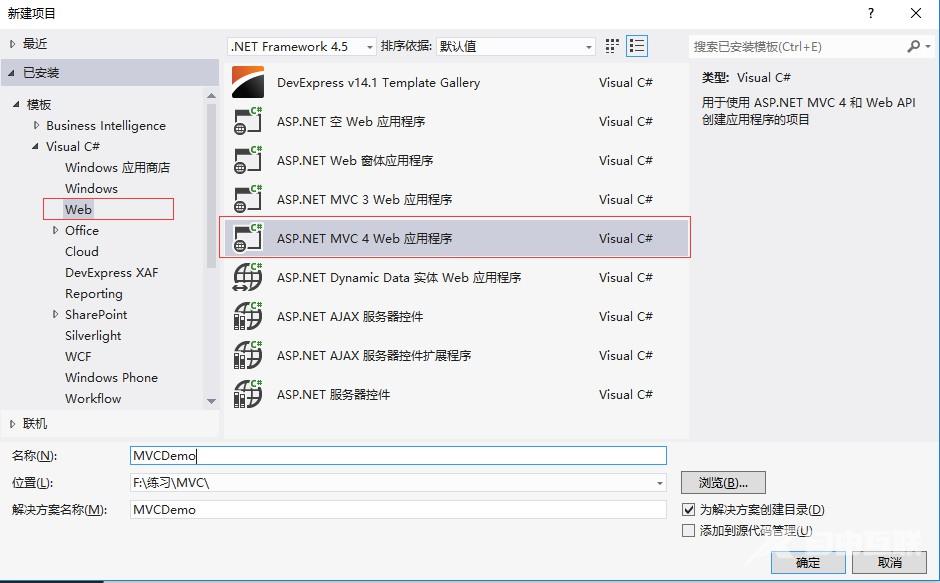Click the template tree scroll down arrow

coord(211,401)
